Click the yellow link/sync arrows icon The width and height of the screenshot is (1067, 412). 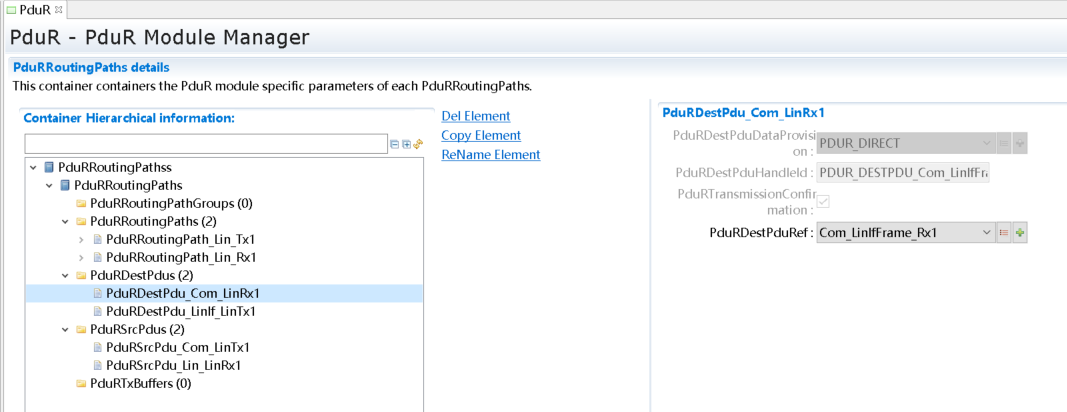tap(418, 145)
